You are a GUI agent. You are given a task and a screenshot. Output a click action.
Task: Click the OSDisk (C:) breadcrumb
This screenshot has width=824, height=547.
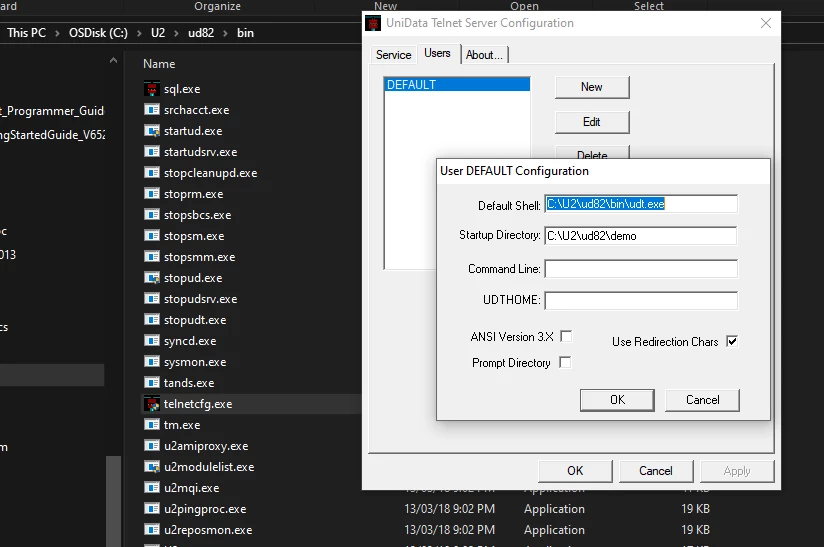(98, 33)
